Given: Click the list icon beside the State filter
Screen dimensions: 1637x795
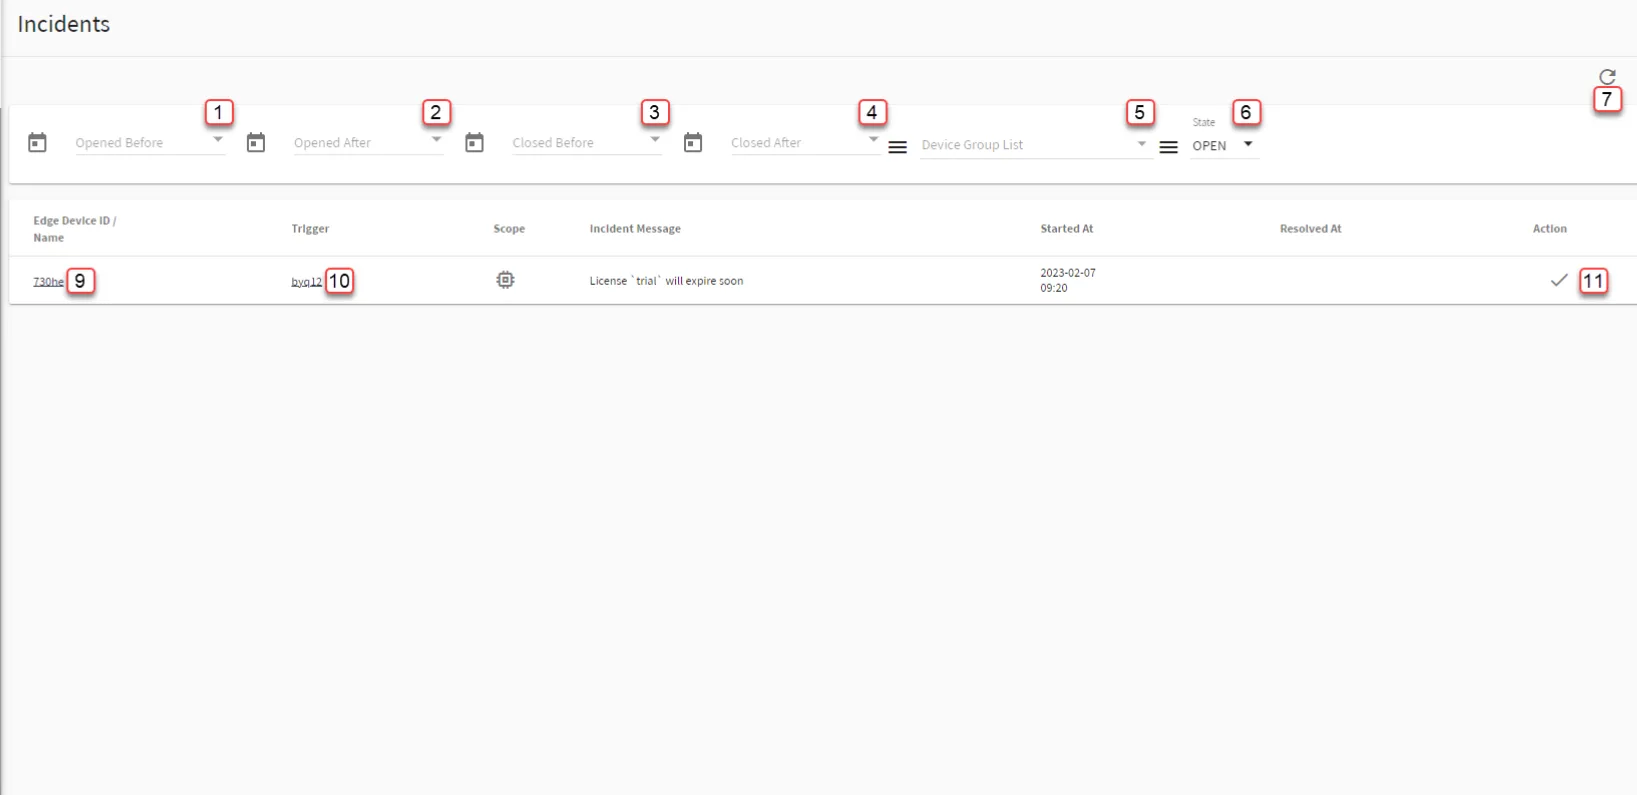Looking at the screenshot, I should point(1168,147).
